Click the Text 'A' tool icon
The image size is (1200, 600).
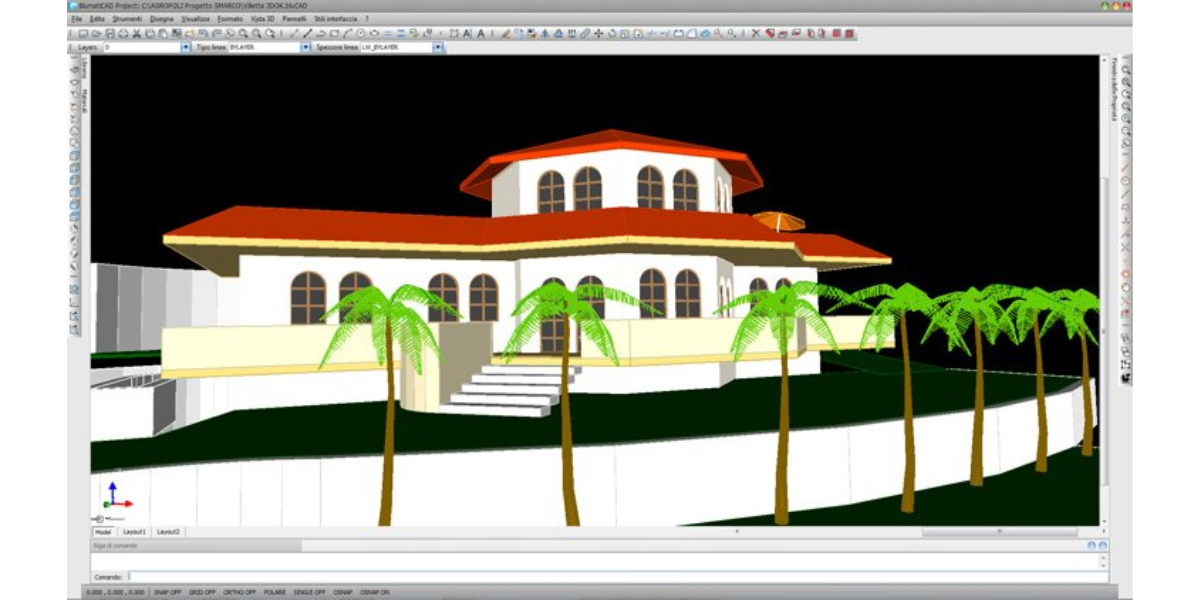point(480,33)
